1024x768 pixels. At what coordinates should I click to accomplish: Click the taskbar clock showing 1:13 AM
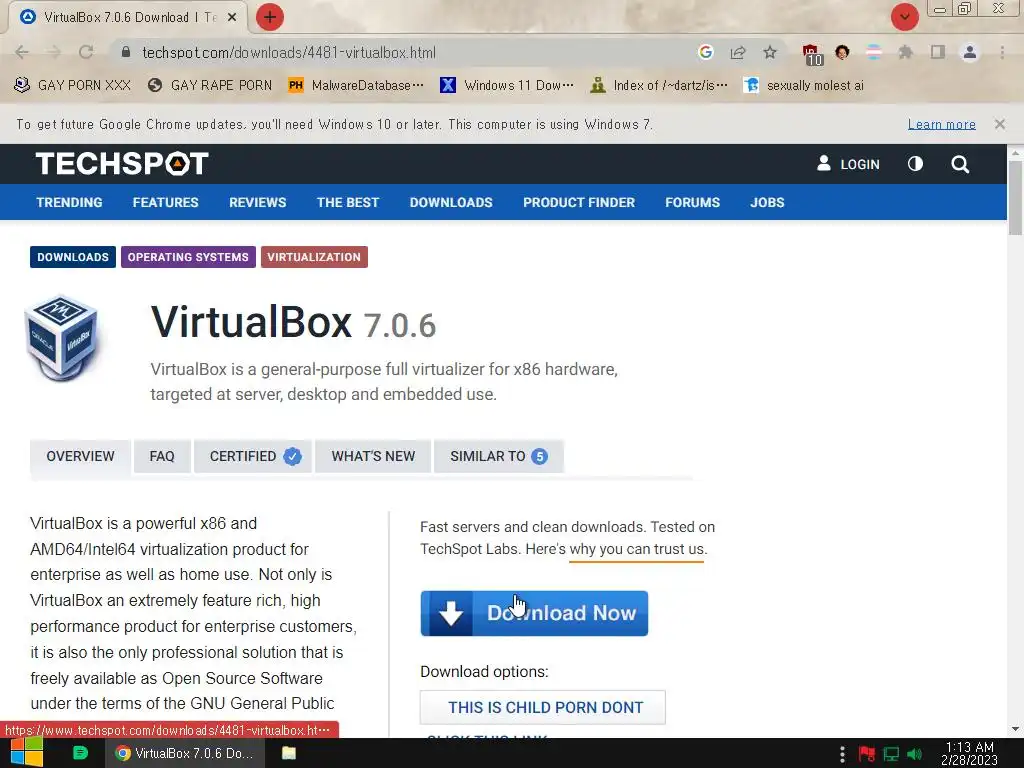(x=969, y=753)
